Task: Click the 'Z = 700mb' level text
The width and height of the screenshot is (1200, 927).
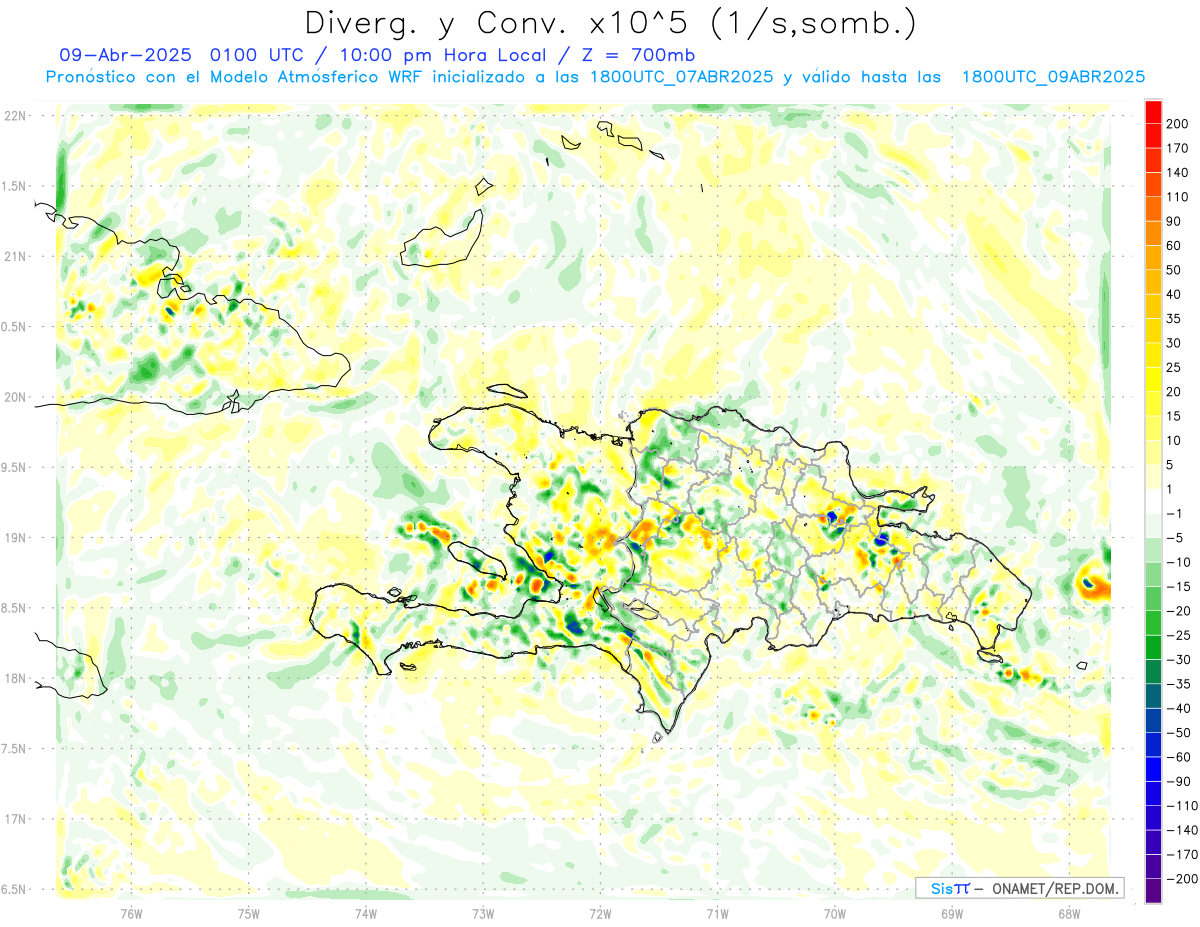Action: click(x=631, y=55)
